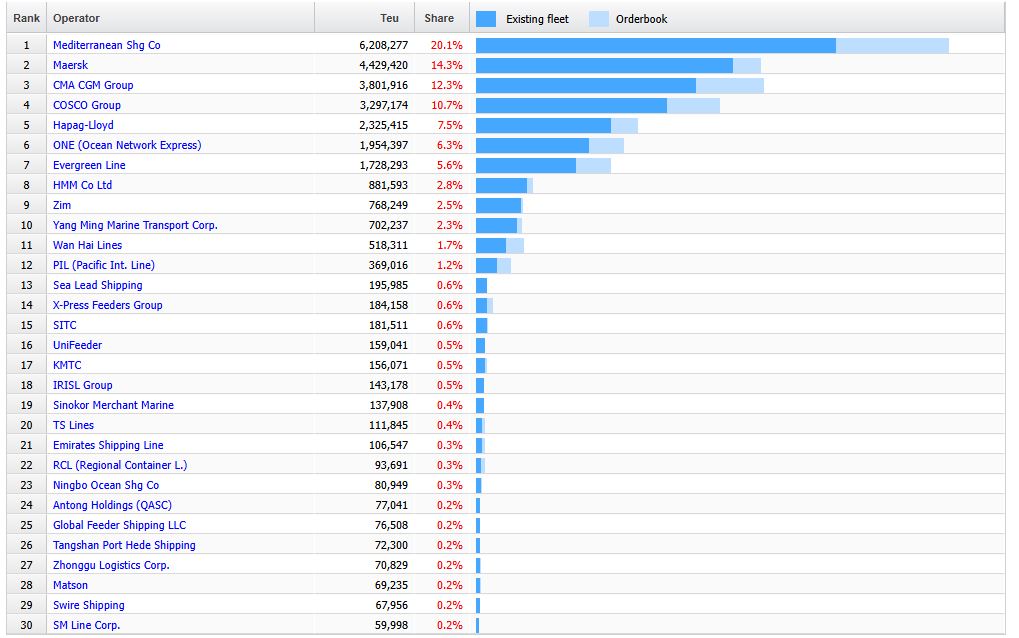Open RCL (Regional Container L.) link

point(120,465)
